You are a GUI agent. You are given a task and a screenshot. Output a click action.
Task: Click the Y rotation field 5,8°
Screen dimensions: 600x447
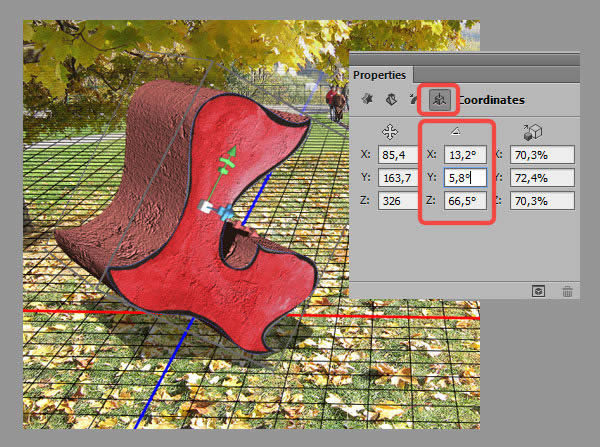coord(465,178)
